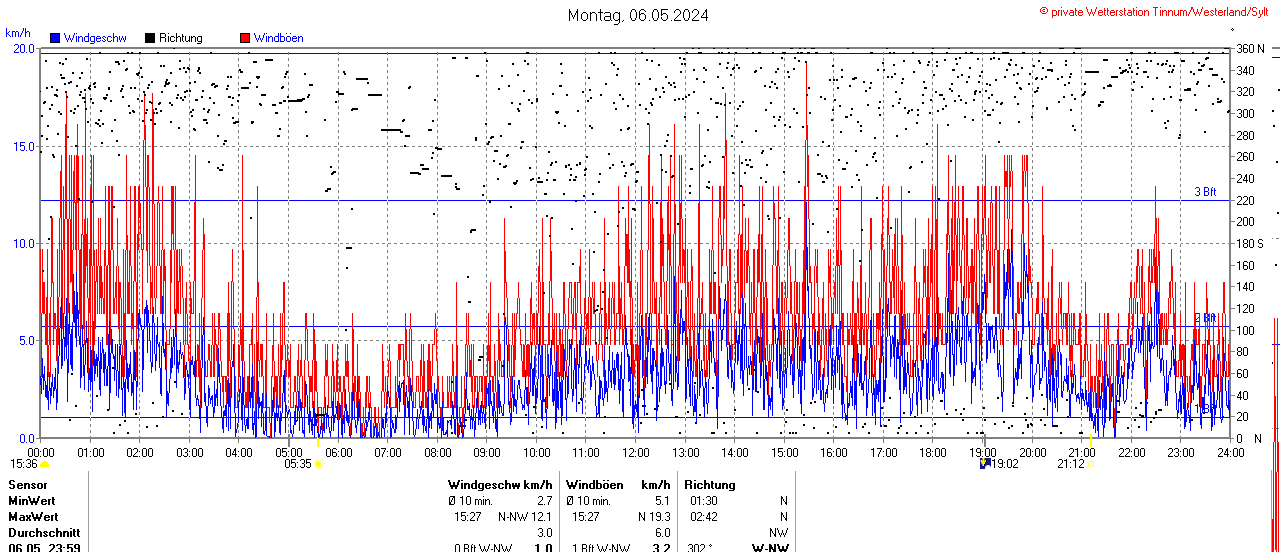Click the minimum gust value '5.1'

pyautogui.click(x=662, y=501)
